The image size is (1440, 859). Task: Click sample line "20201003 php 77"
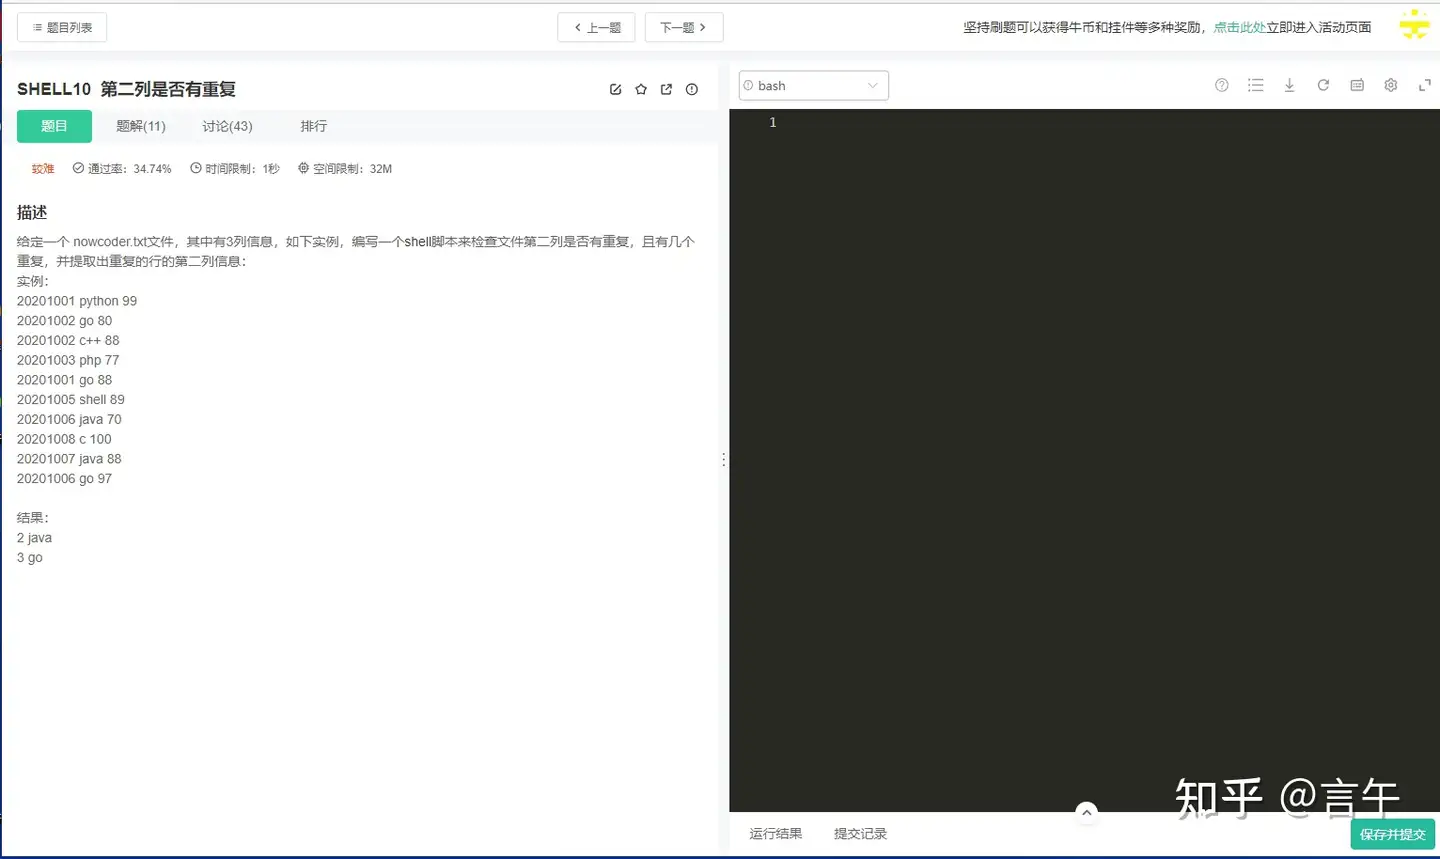68,360
